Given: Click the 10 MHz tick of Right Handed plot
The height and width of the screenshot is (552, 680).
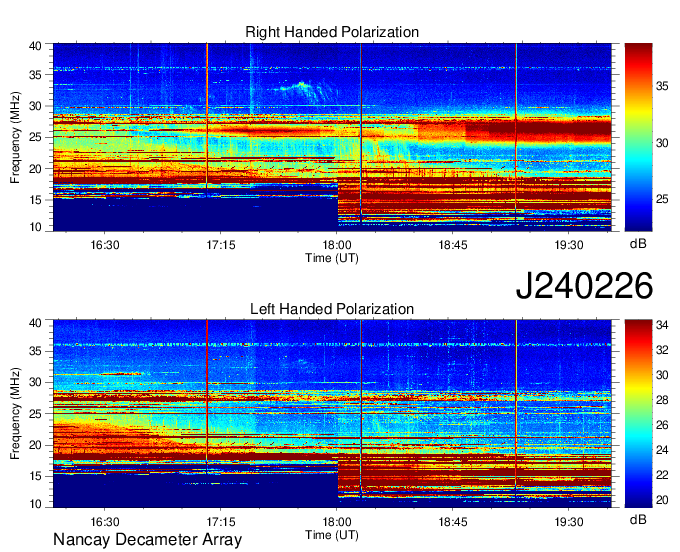Looking at the screenshot, I should tap(35, 227).
